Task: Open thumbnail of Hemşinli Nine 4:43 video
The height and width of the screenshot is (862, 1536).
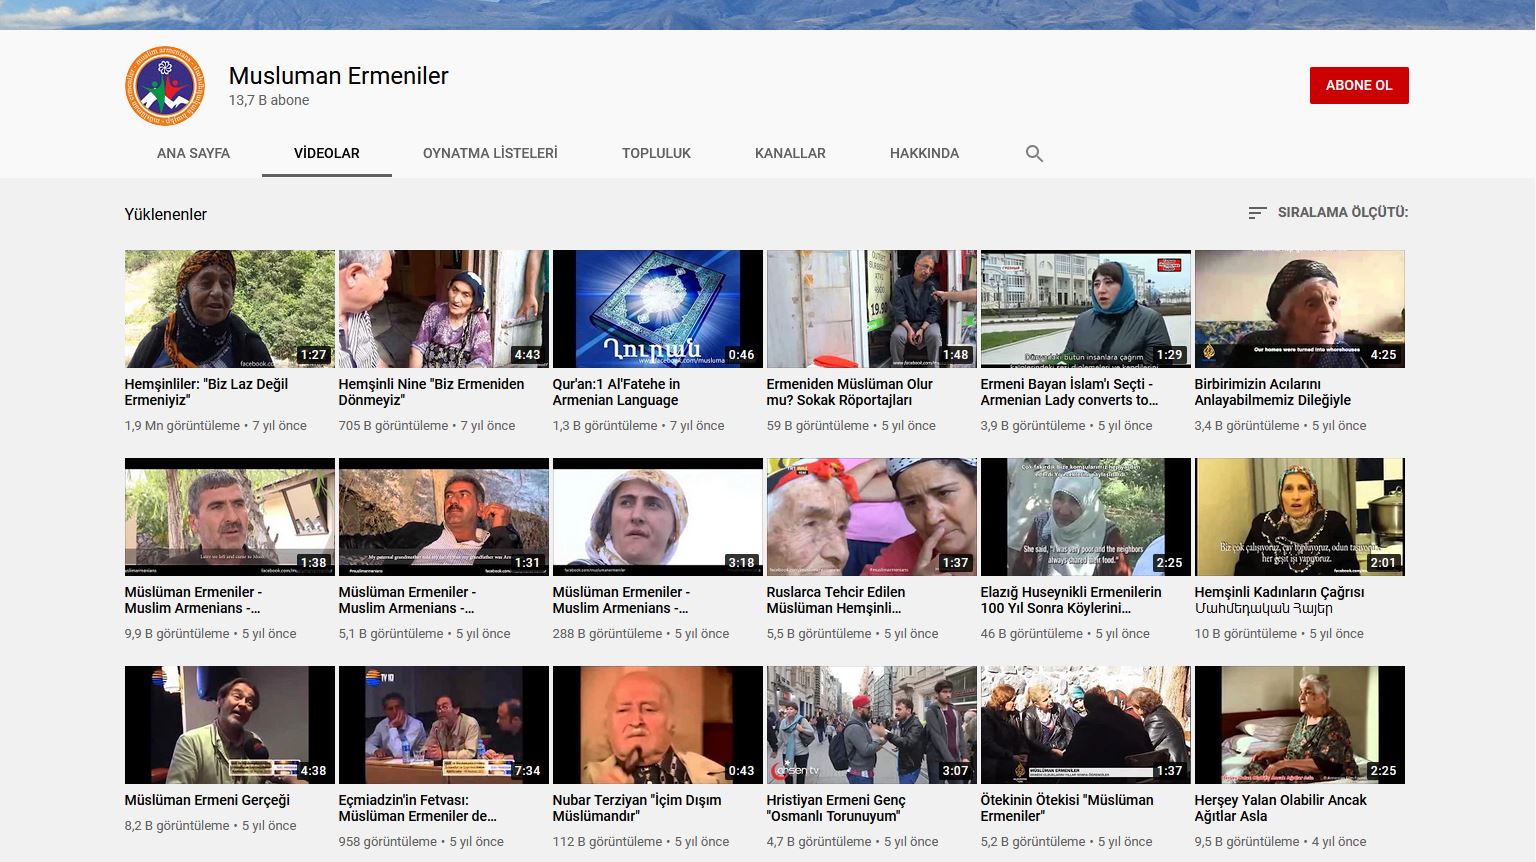Action: 444,309
